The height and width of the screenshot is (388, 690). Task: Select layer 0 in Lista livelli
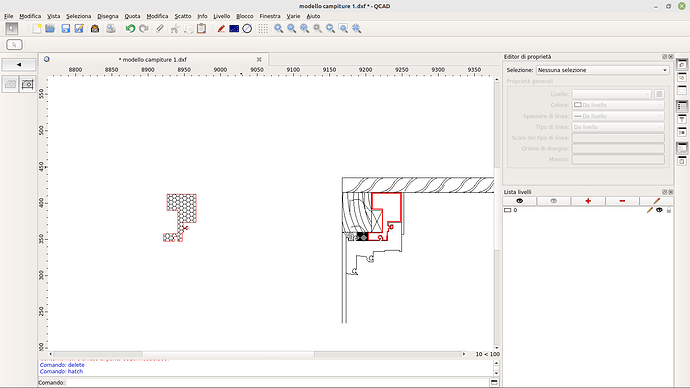pyautogui.click(x=588, y=210)
